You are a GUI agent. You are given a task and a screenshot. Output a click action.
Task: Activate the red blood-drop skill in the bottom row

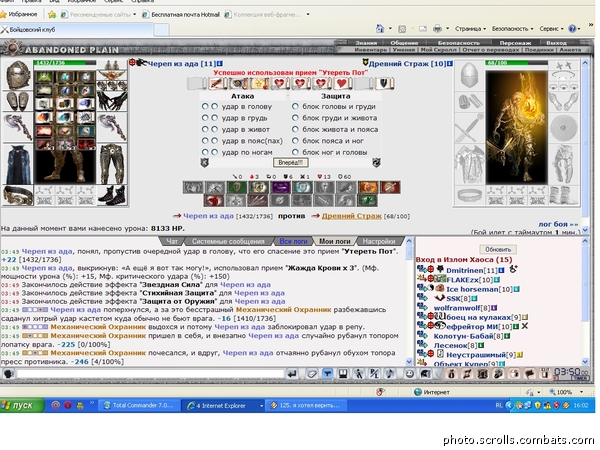[214, 201]
